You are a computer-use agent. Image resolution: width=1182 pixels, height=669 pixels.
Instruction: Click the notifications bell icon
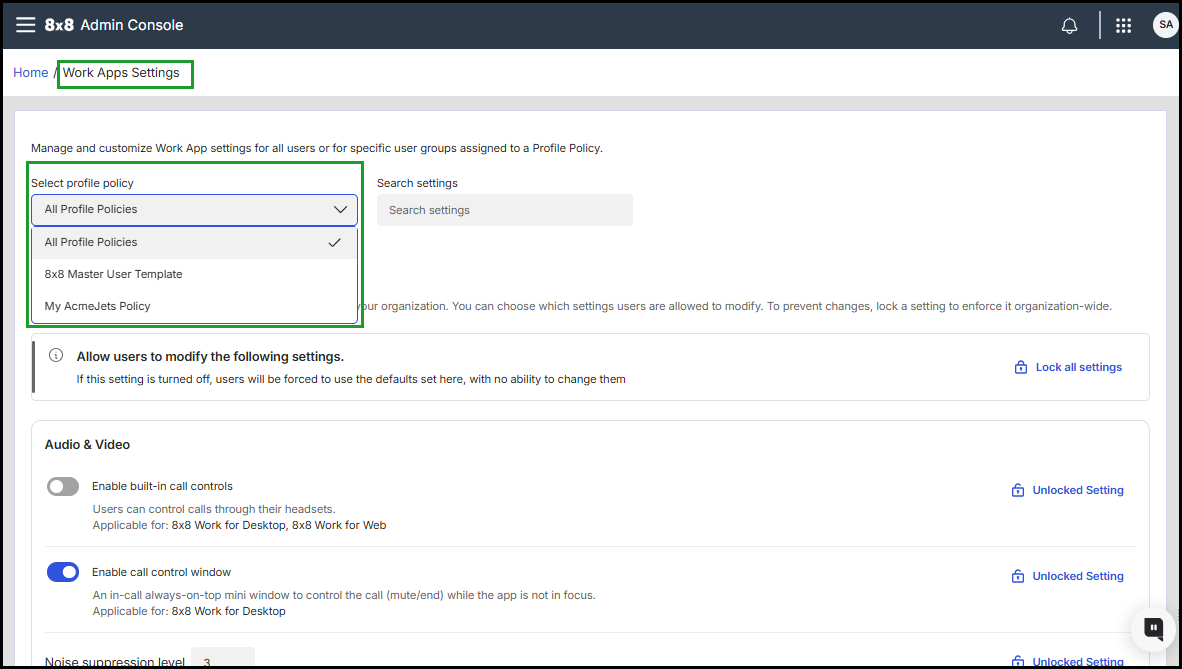coord(1069,26)
